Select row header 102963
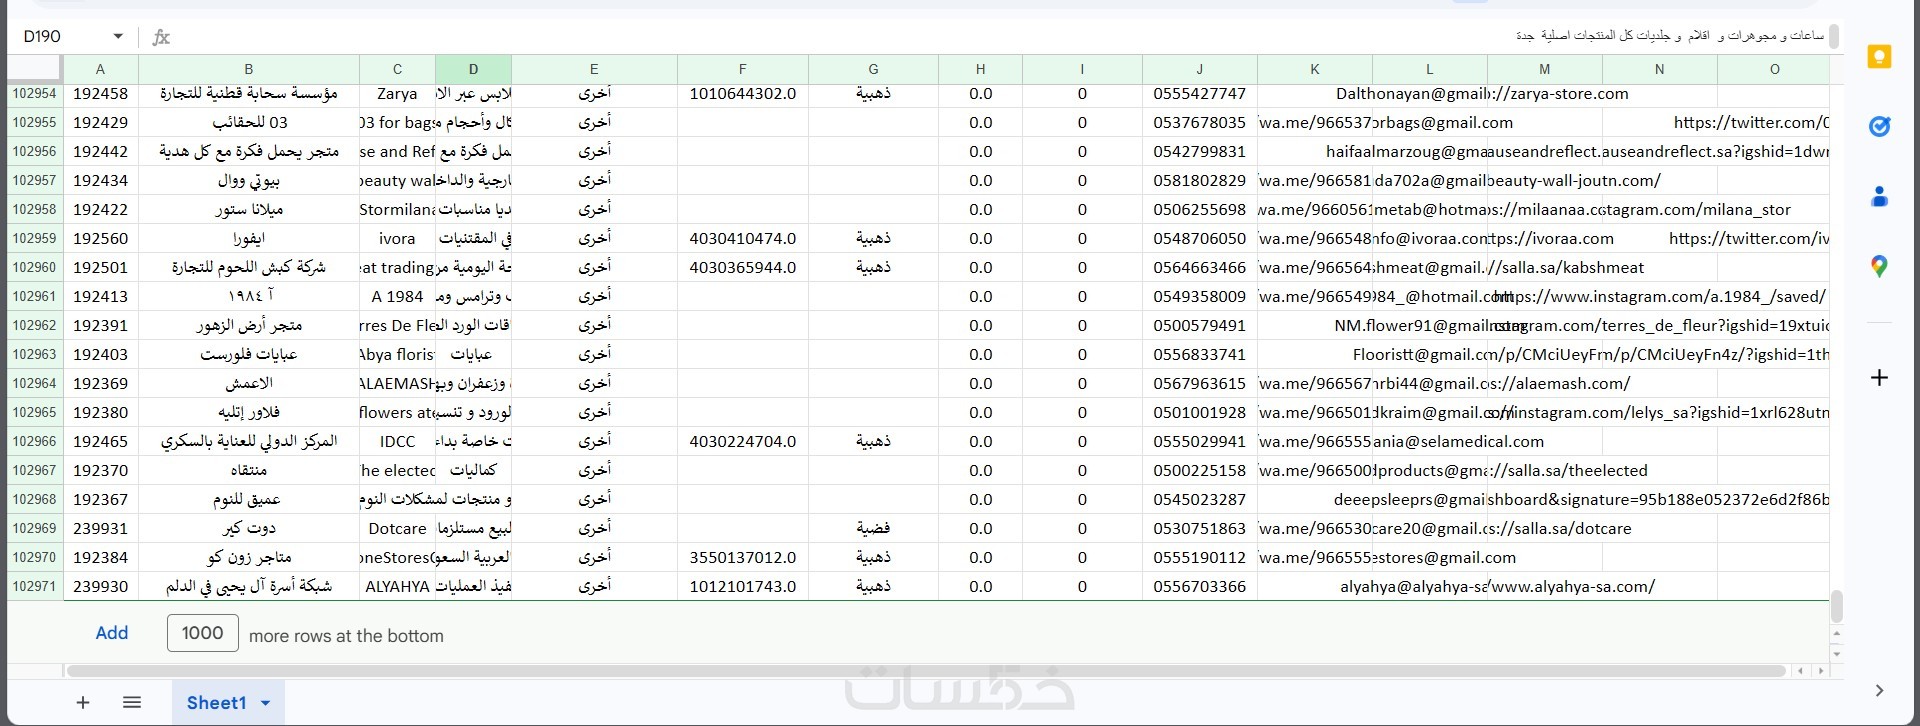The width and height of the screenshot is (1920, 726). [35, 355]
